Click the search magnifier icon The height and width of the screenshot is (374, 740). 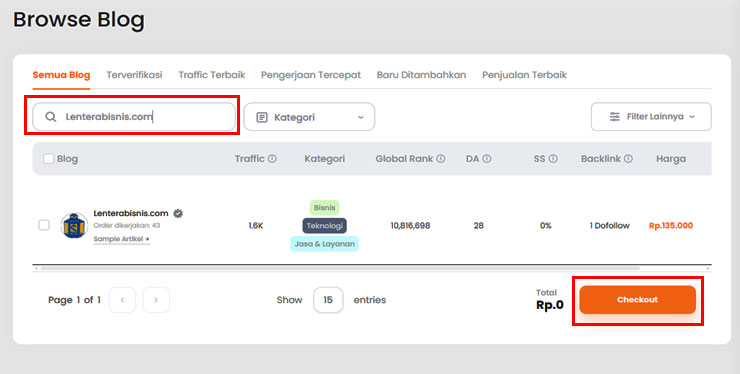tap(50, 117)
